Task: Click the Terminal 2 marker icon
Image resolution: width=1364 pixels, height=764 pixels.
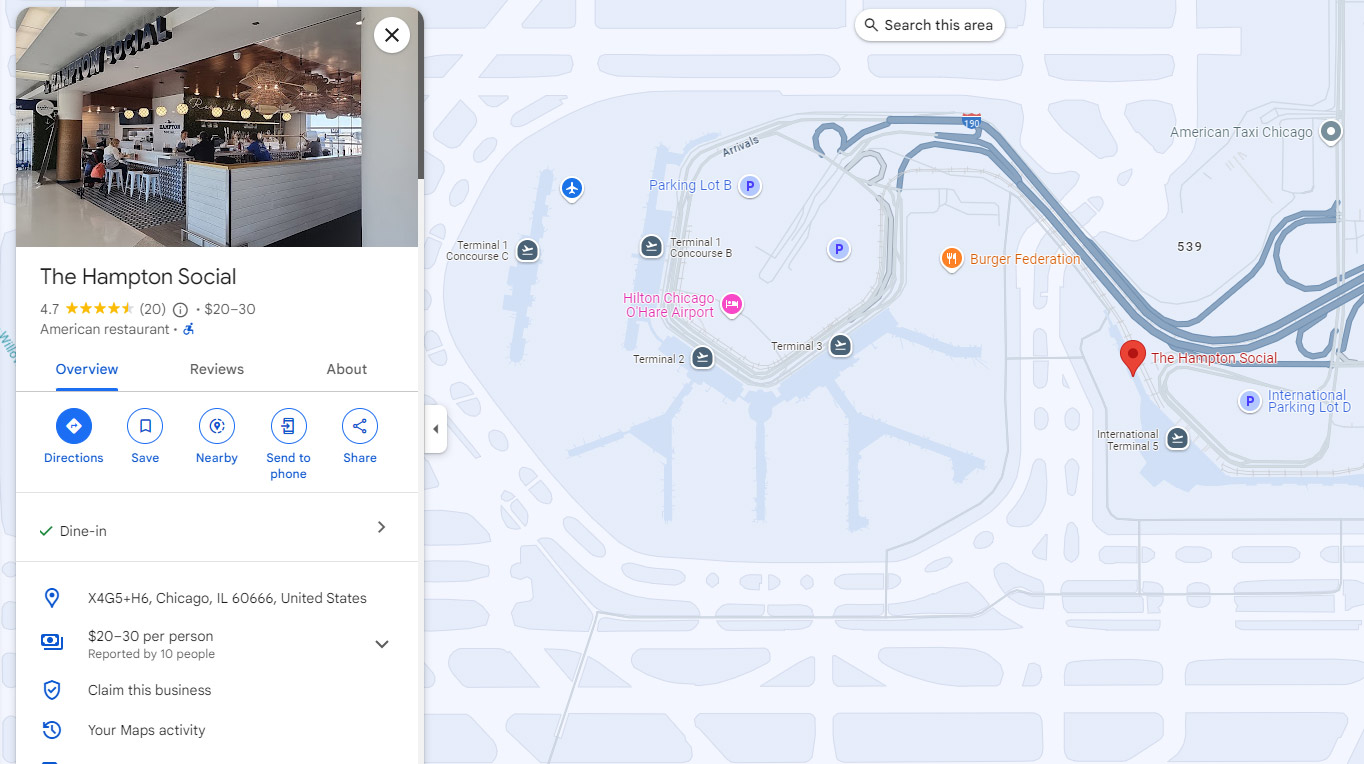Action: [703, 357]
